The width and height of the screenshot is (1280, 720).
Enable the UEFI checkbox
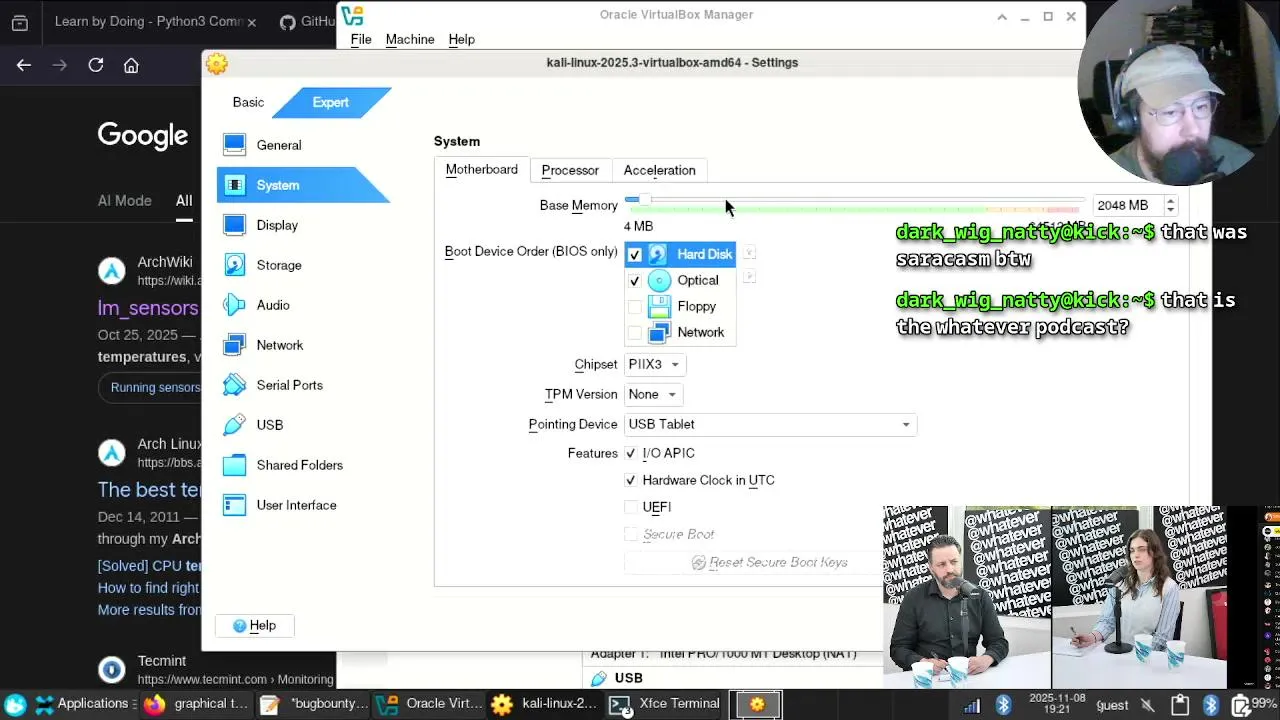[x=631, y=507]
